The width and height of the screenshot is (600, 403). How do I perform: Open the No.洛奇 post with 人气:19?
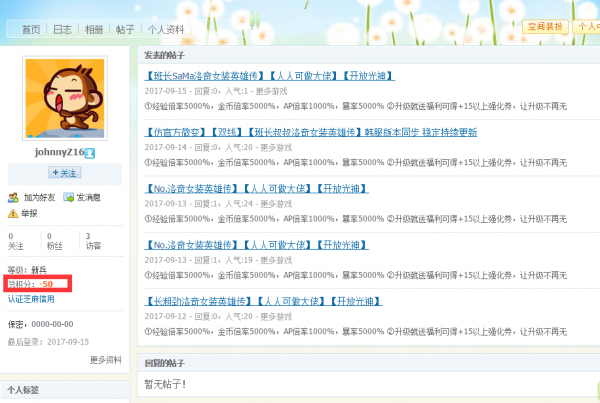click(x=257, y=245)
